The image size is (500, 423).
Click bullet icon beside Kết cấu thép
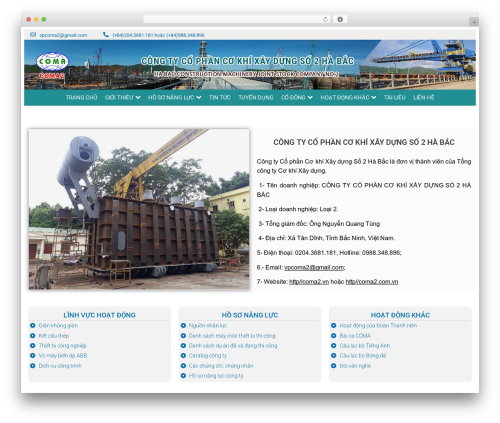33,336
